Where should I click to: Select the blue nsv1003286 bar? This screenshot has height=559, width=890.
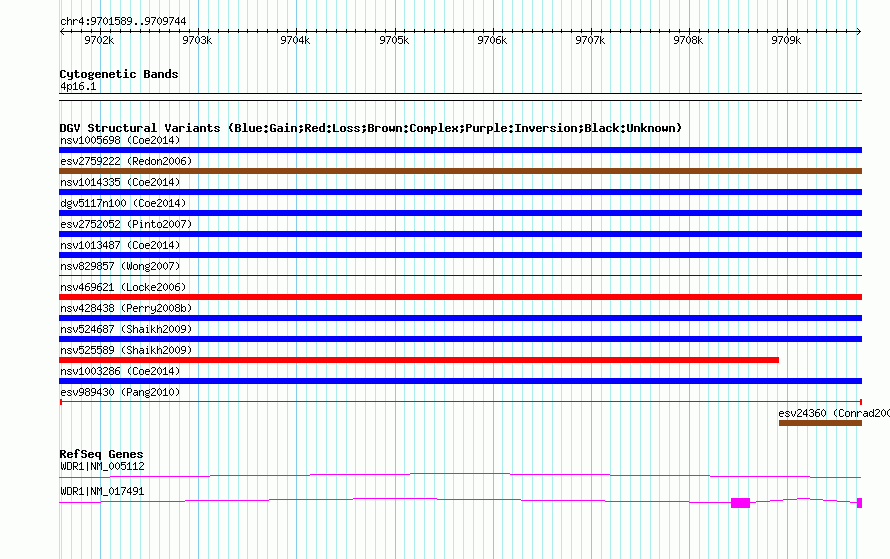coord(460,381)
